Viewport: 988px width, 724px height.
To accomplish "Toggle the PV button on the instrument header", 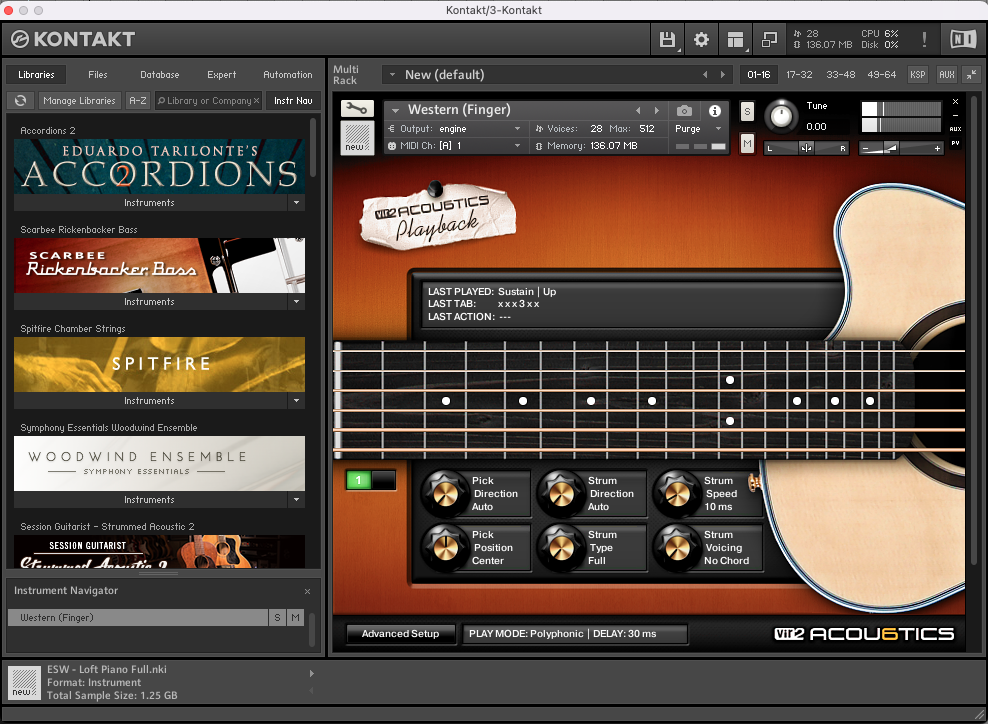I will point(955,143).
